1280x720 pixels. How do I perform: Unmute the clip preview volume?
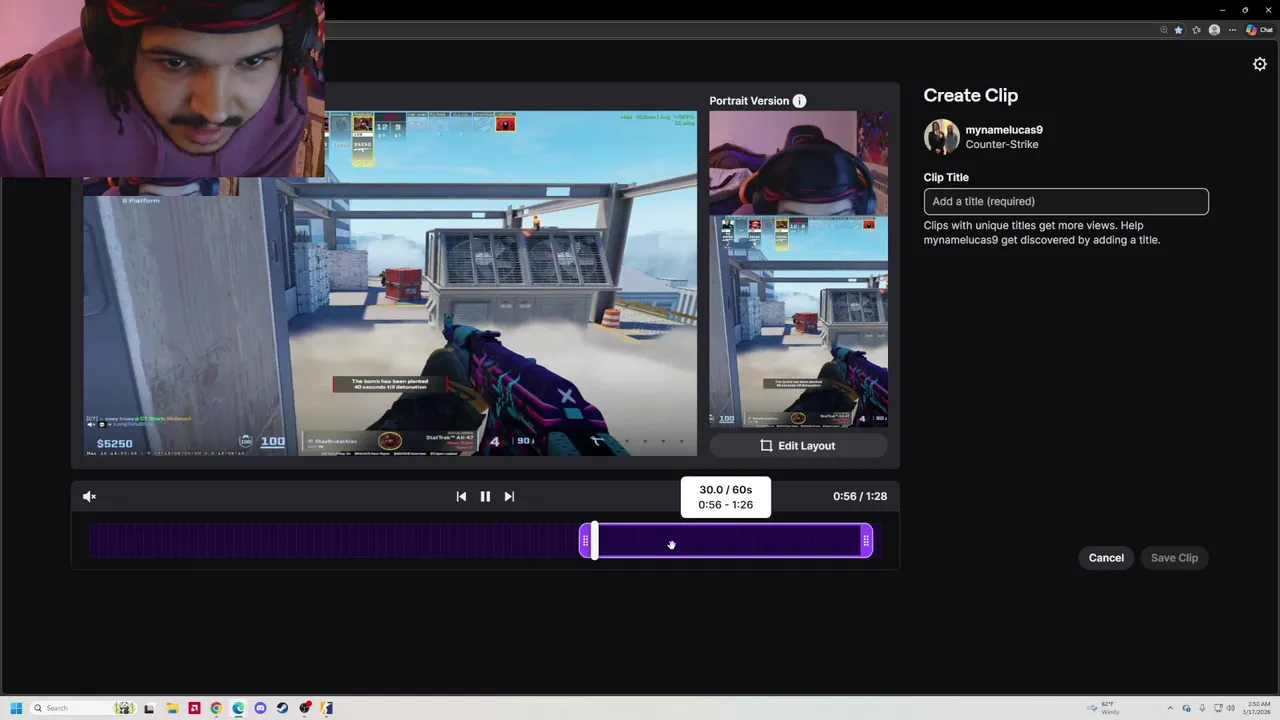click(x=89, y=496)
